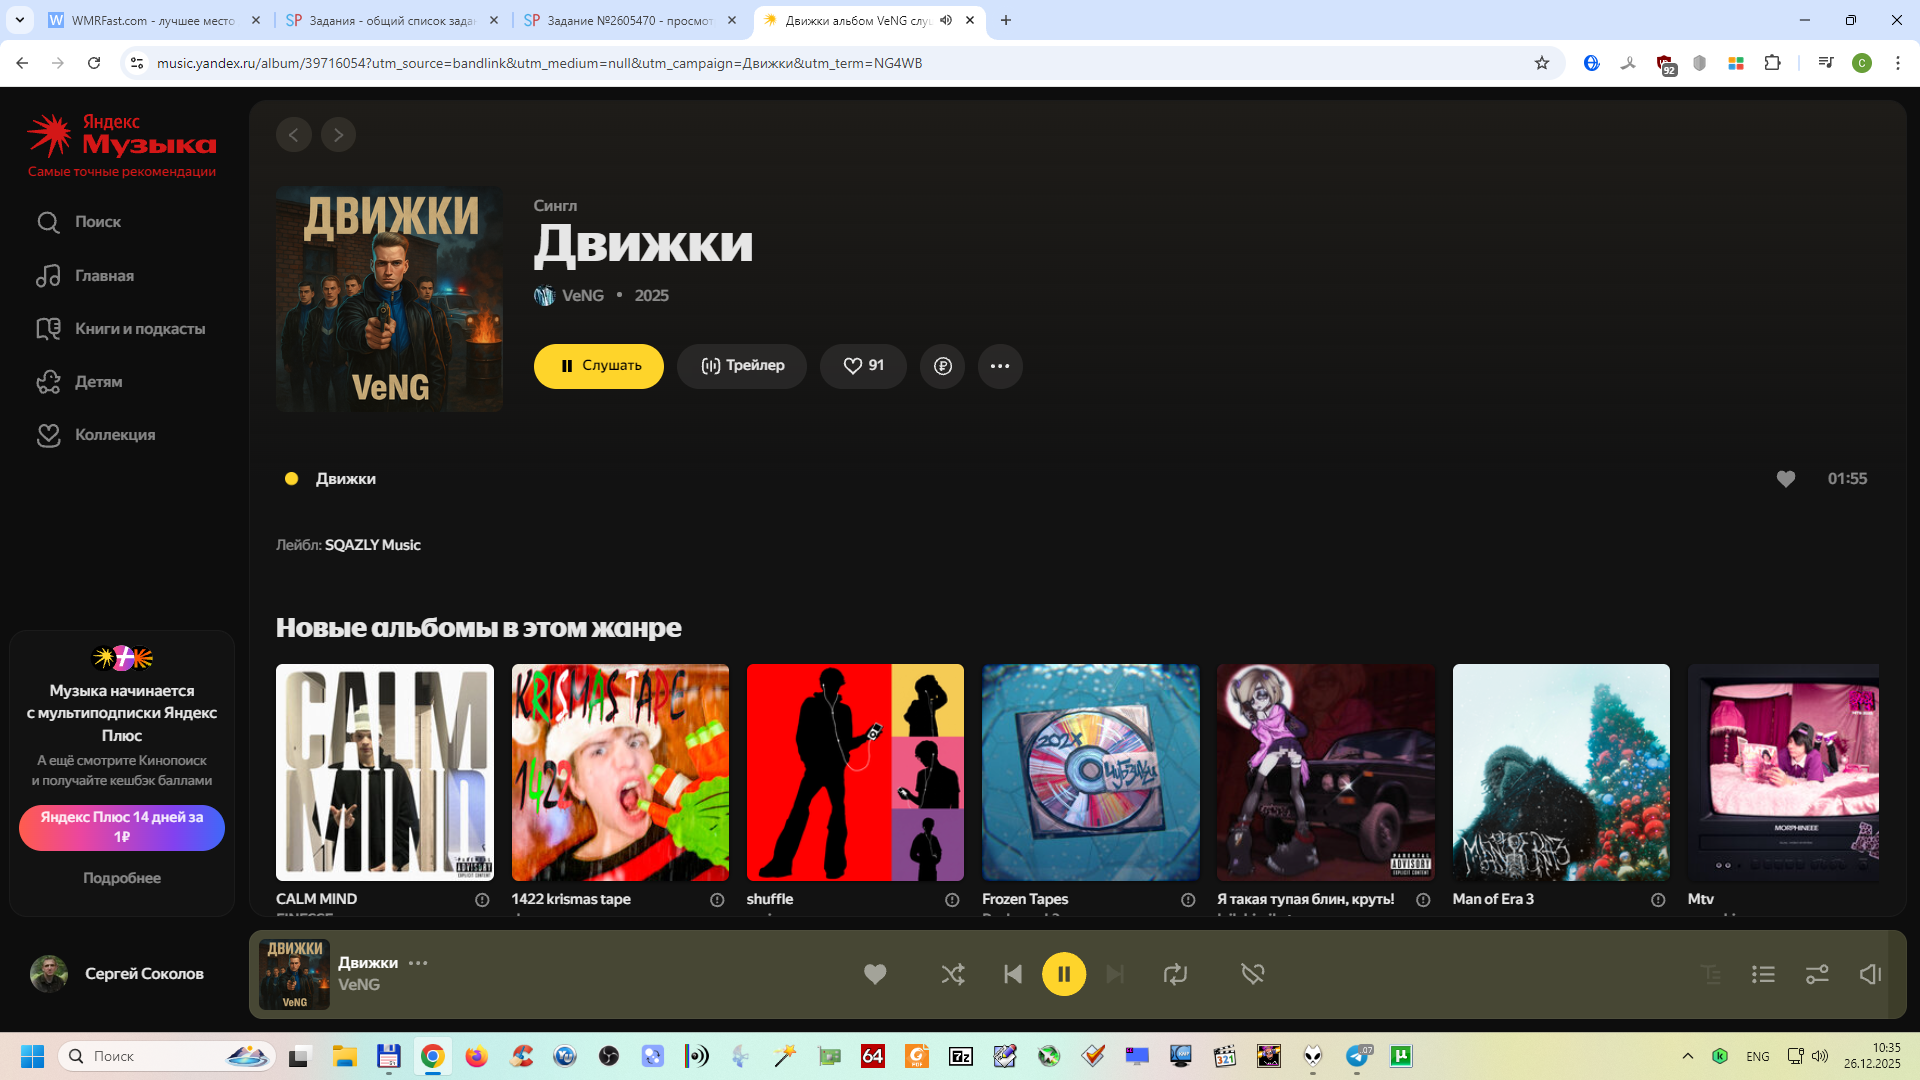Open album three-dots more menu
The image size is (1920, 1080).
point(999,366)
